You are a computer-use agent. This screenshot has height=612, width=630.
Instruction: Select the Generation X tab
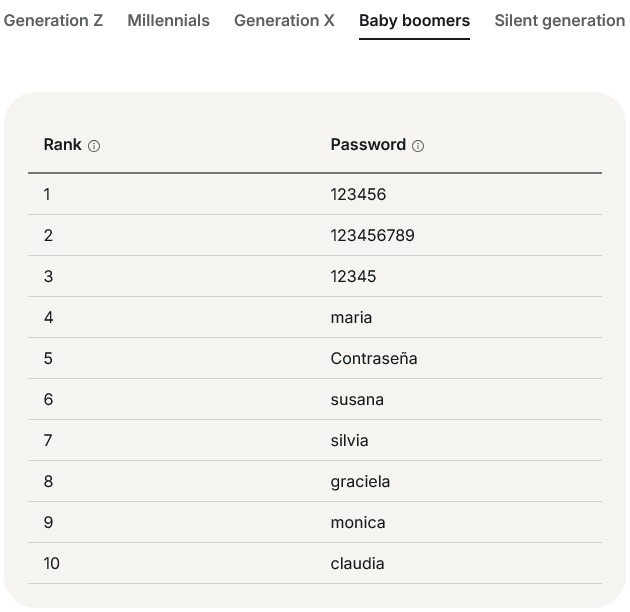click(284, 20)
